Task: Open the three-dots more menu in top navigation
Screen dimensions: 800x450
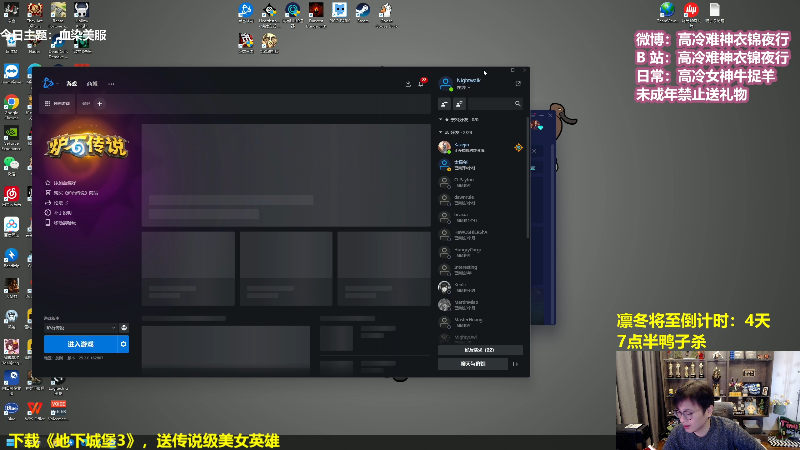Action: [111, 84]
